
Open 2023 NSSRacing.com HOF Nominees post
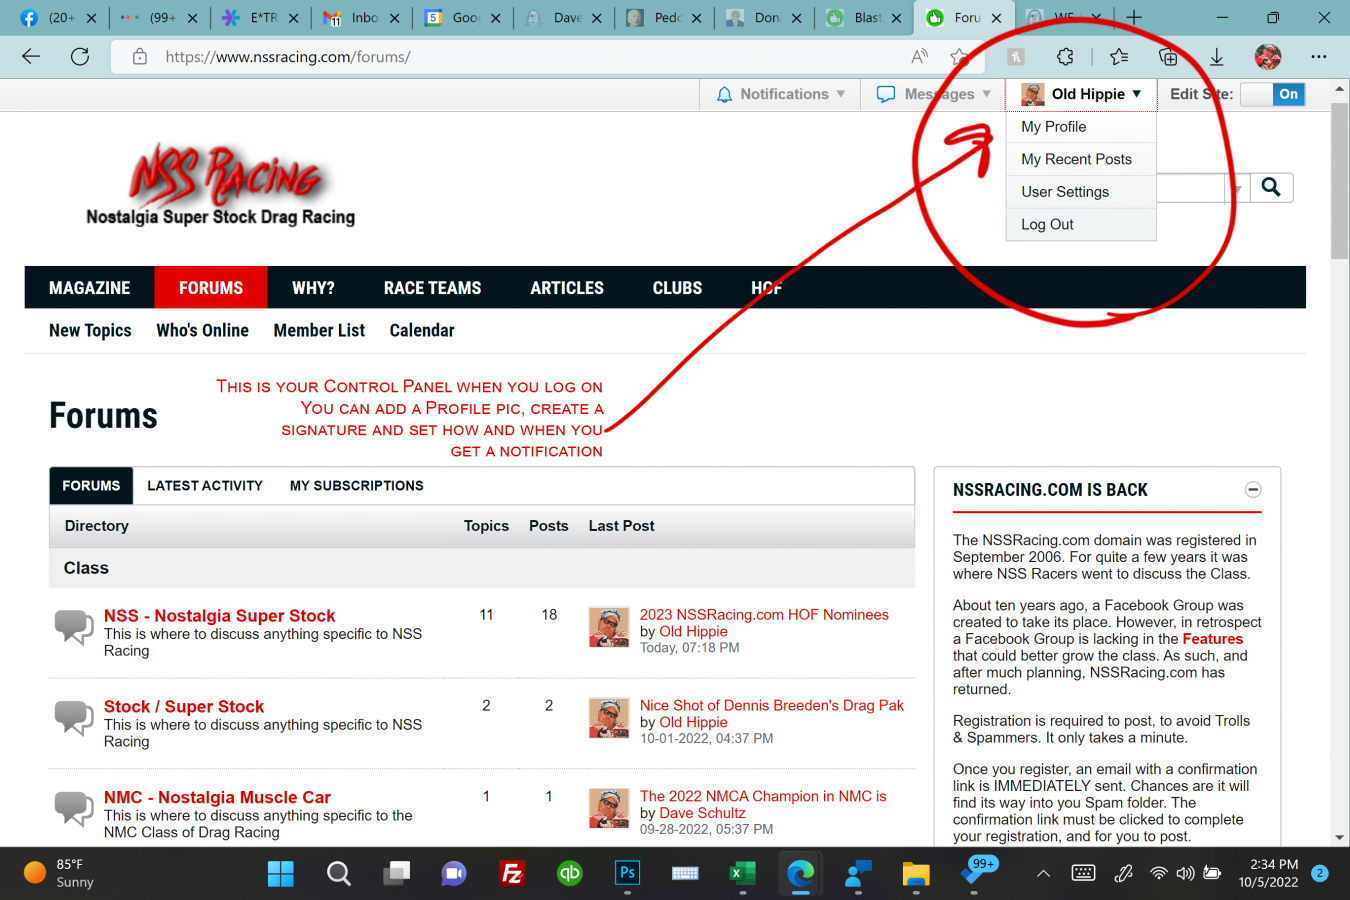[x=764, y=615]
